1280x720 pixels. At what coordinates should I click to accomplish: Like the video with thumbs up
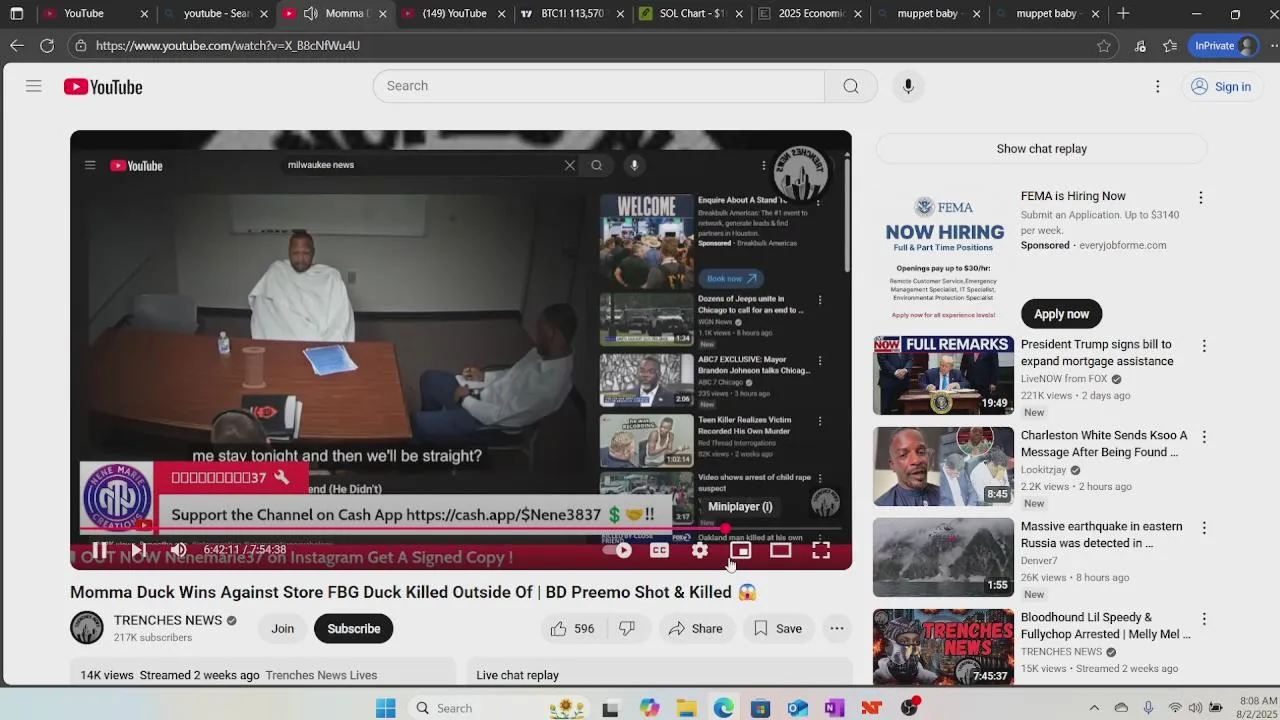[x=572, y=629]
